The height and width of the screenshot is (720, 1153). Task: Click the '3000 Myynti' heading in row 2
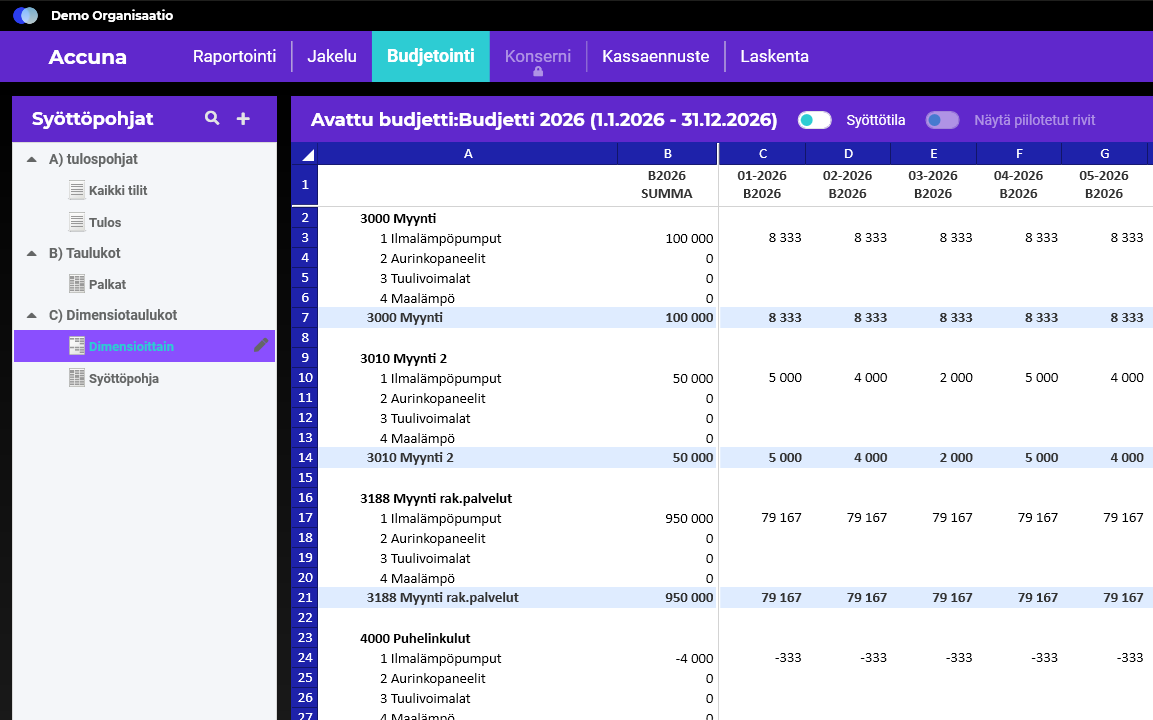click(398, 218)
